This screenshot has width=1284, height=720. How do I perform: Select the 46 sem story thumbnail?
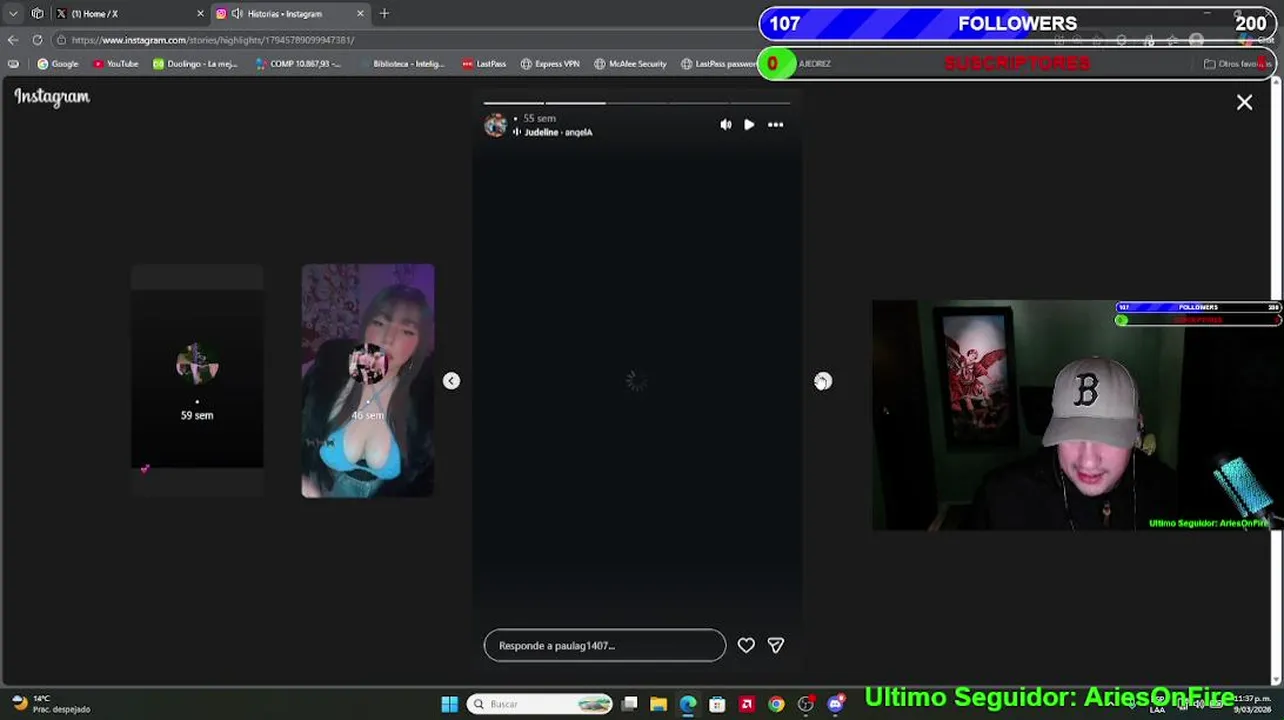pyautogui.click(x=368, y=380)
